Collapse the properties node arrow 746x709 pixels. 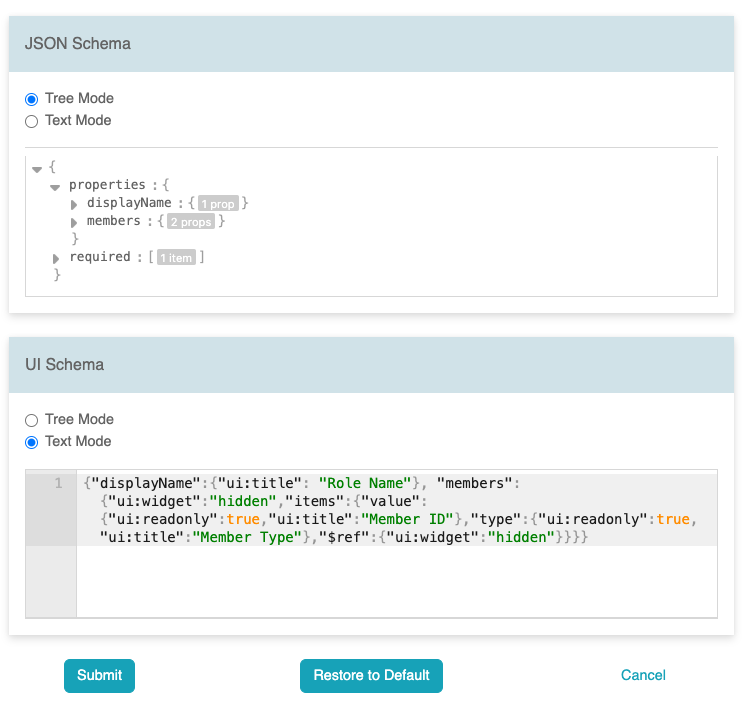[55, 187]
